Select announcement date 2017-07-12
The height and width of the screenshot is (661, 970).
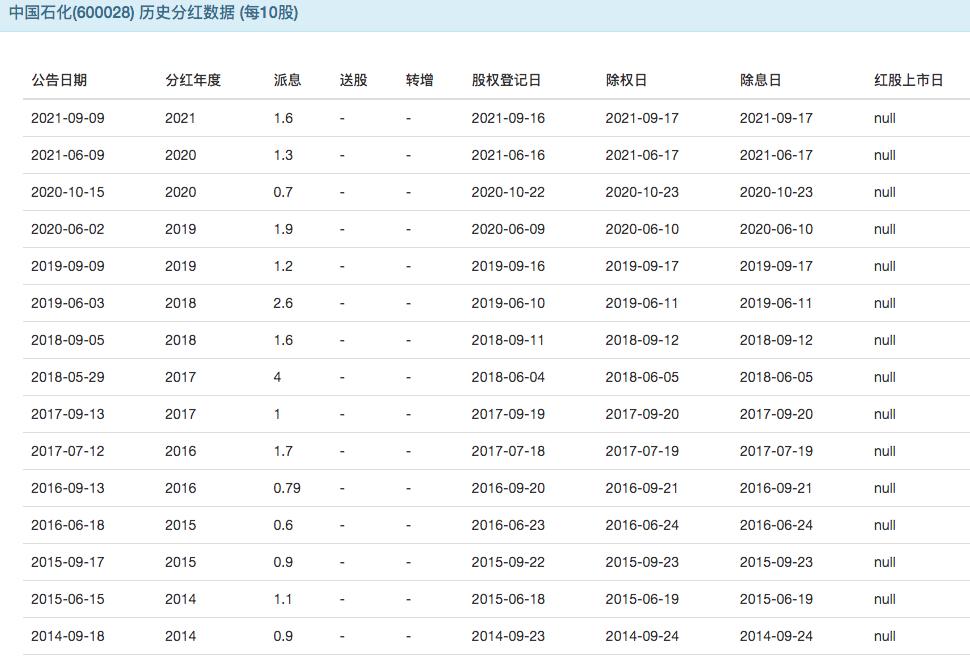pyautogui.click(x=68, y=451)
